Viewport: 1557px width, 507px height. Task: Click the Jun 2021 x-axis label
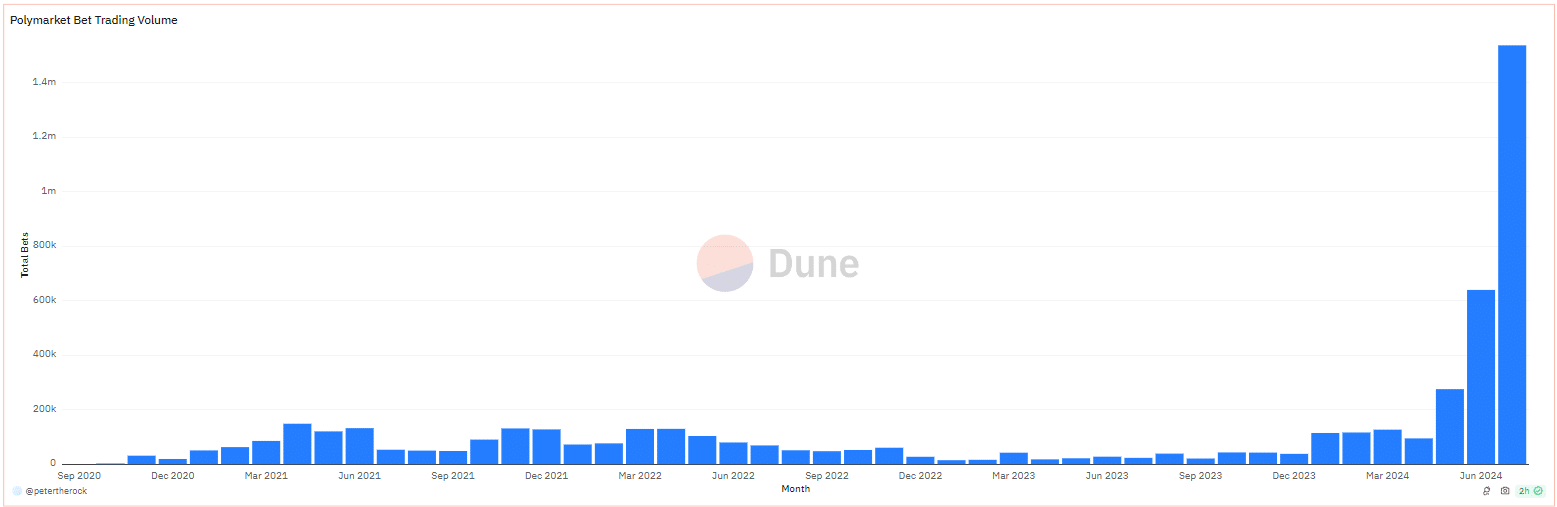point(359,476)
